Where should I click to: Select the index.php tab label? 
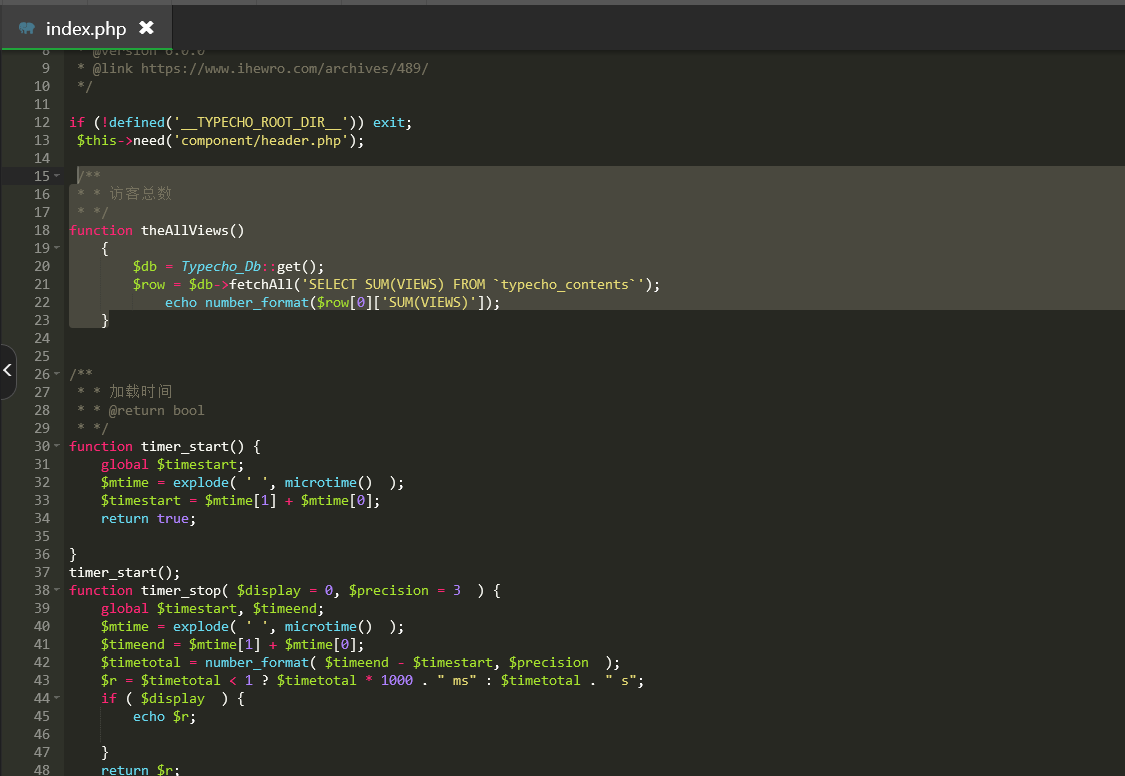[86, 29]
